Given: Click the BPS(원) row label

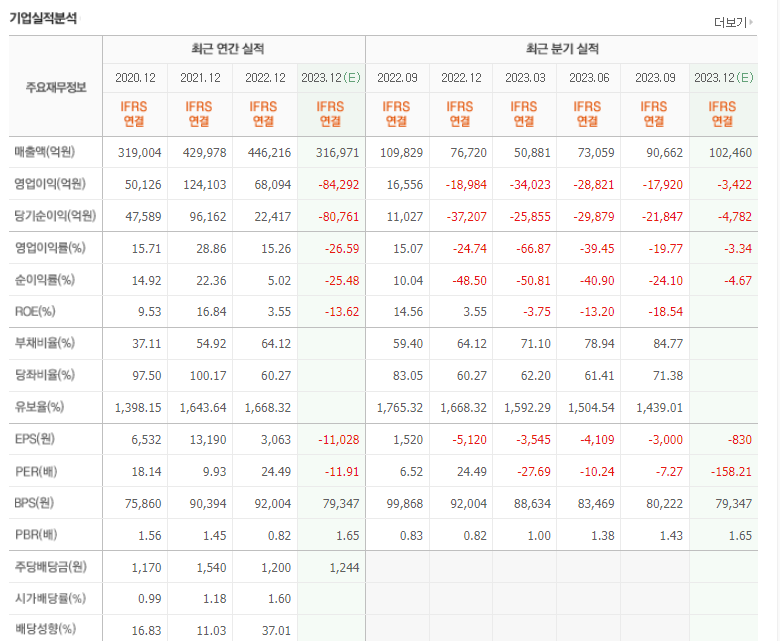Looking at the screenshot, I should point(34,503).
